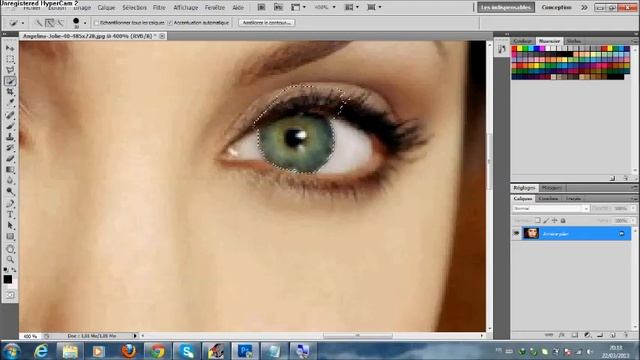The width and height of the screenshot is (640, 360).
Task: Choose Subtract from selection mode in options bar
Action: [x=60, y=23]
